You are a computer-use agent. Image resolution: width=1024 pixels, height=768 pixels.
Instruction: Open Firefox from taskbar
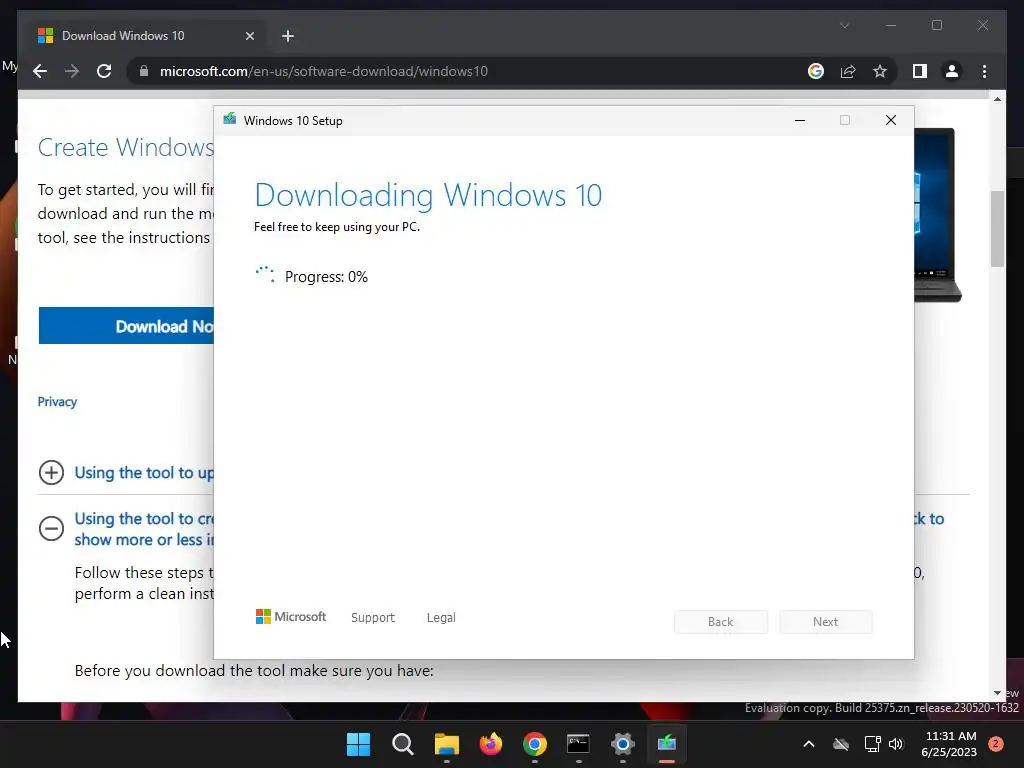point(490,744)
